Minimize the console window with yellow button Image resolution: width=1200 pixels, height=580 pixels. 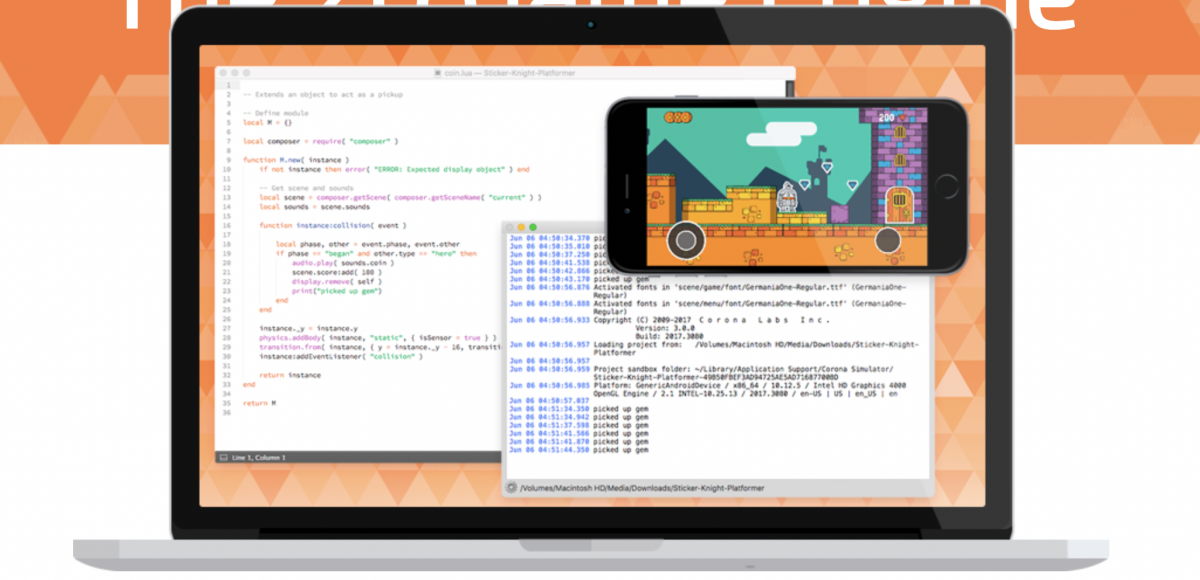pos(522,228)
